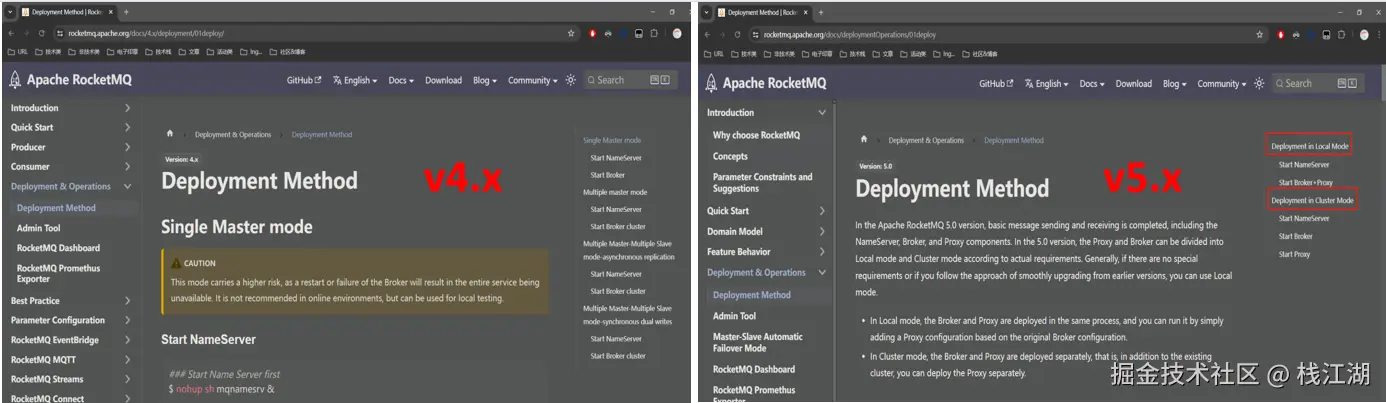Jump to Deployment in Local Mode

[1310, 147]
